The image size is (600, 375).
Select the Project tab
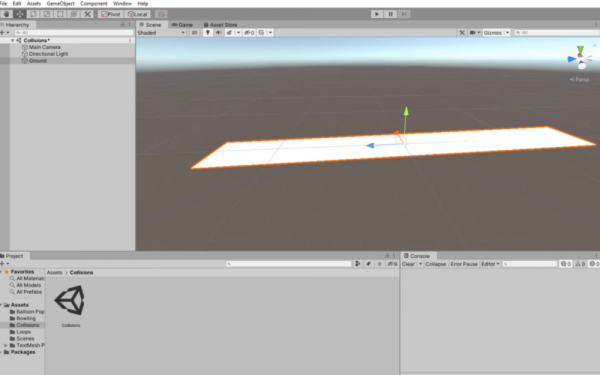[13, 256]
